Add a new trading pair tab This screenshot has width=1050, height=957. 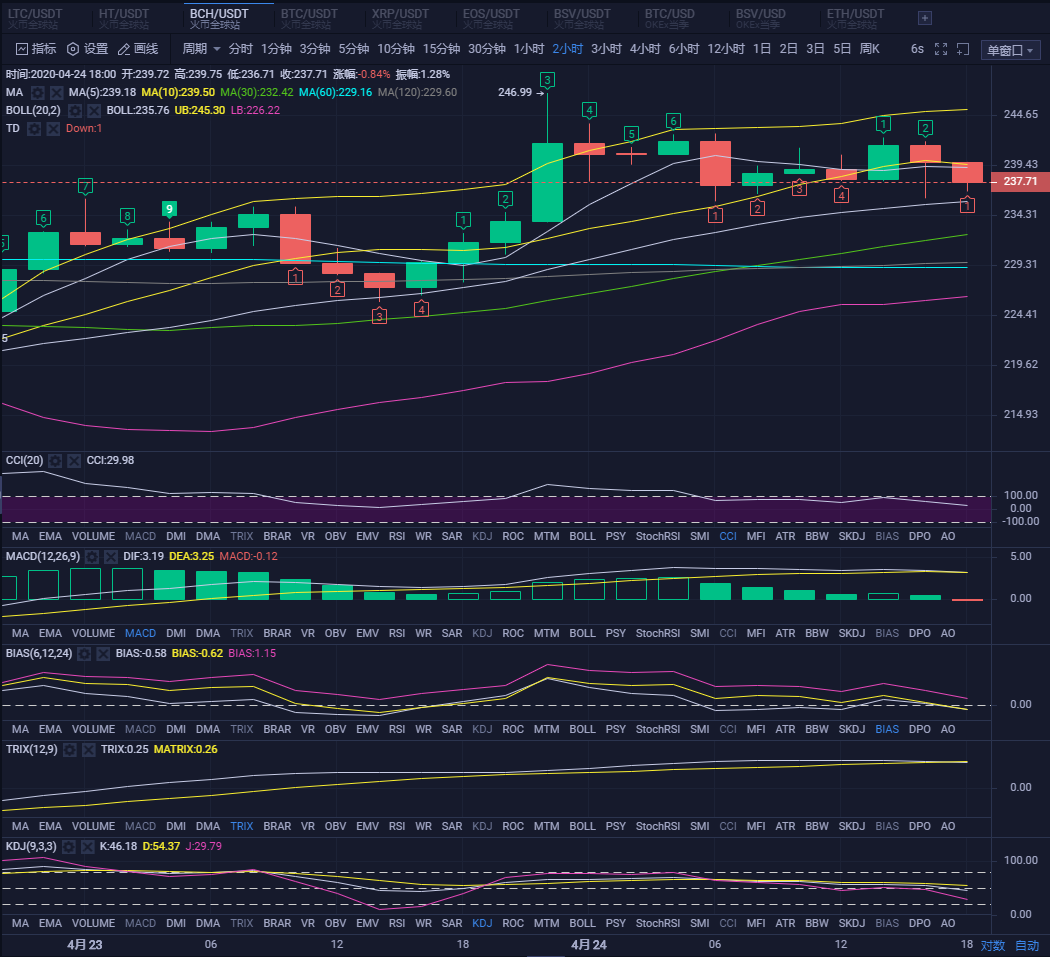coord(925,18)
